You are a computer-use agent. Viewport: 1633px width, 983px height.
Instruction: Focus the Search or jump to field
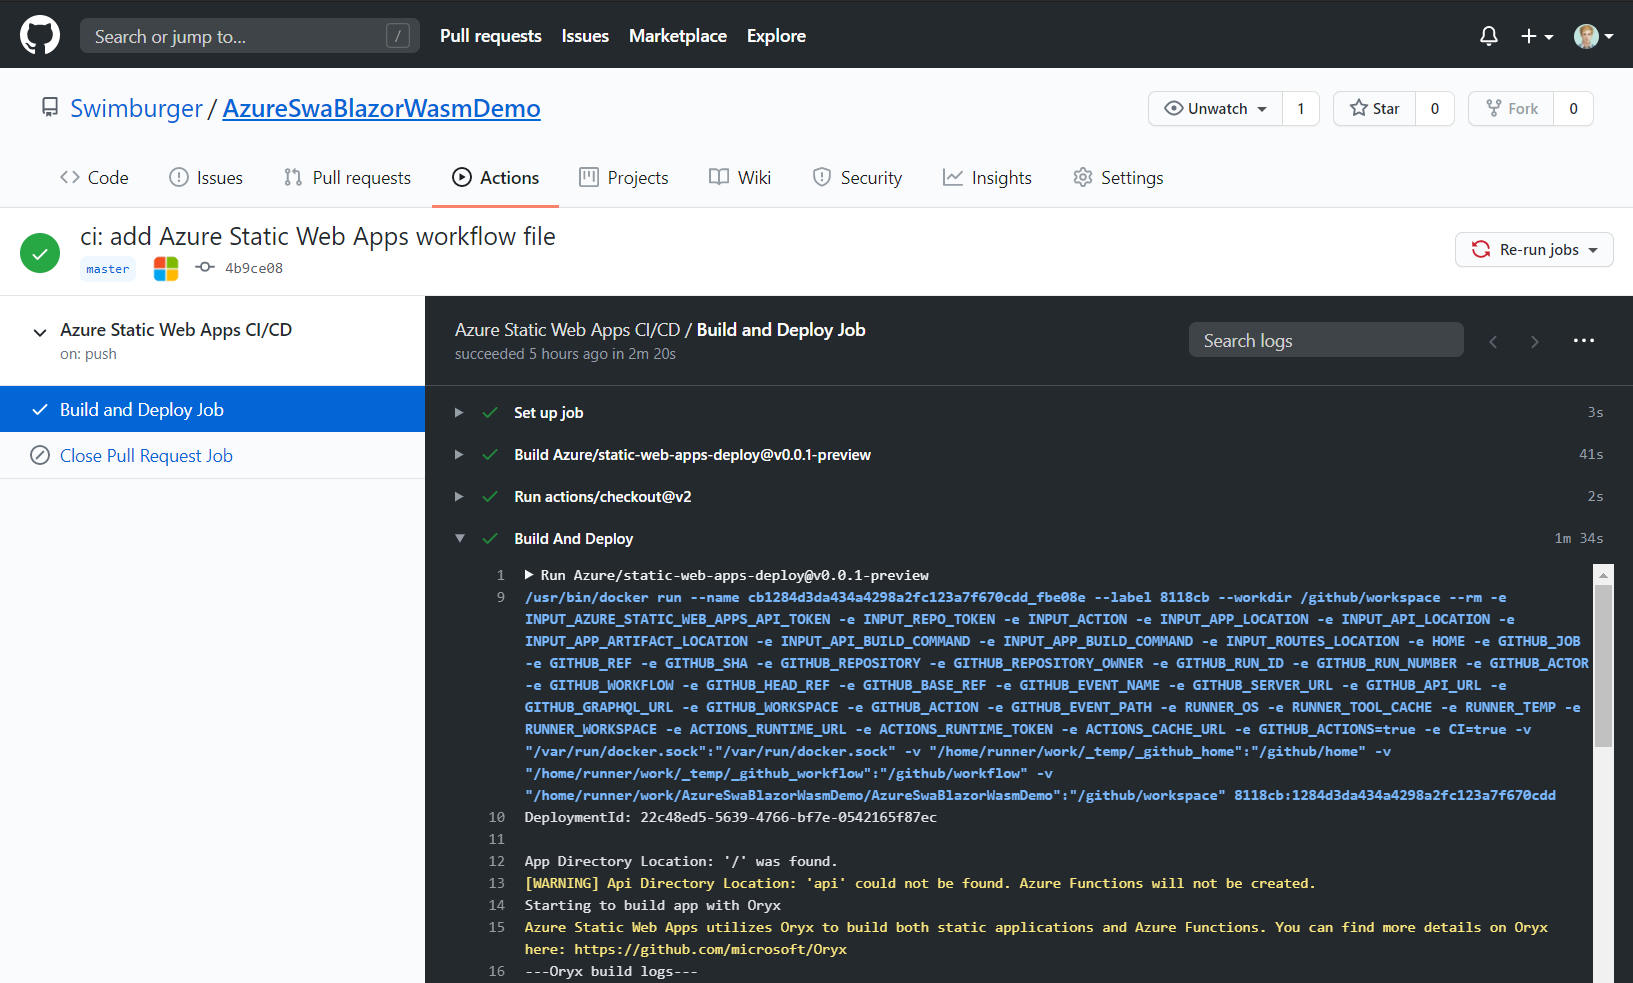(250, 36)
